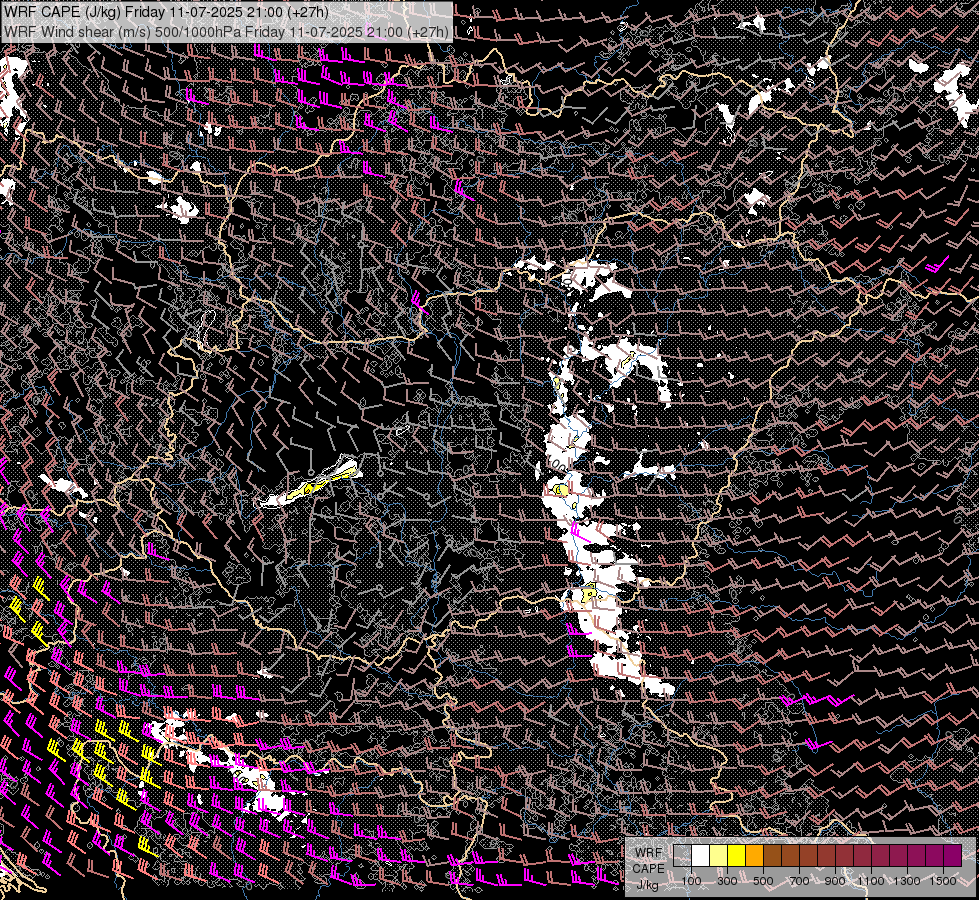This screenshot has height=900, width=979.
Task: Click the legend label 300
Action: coord(727,881)
